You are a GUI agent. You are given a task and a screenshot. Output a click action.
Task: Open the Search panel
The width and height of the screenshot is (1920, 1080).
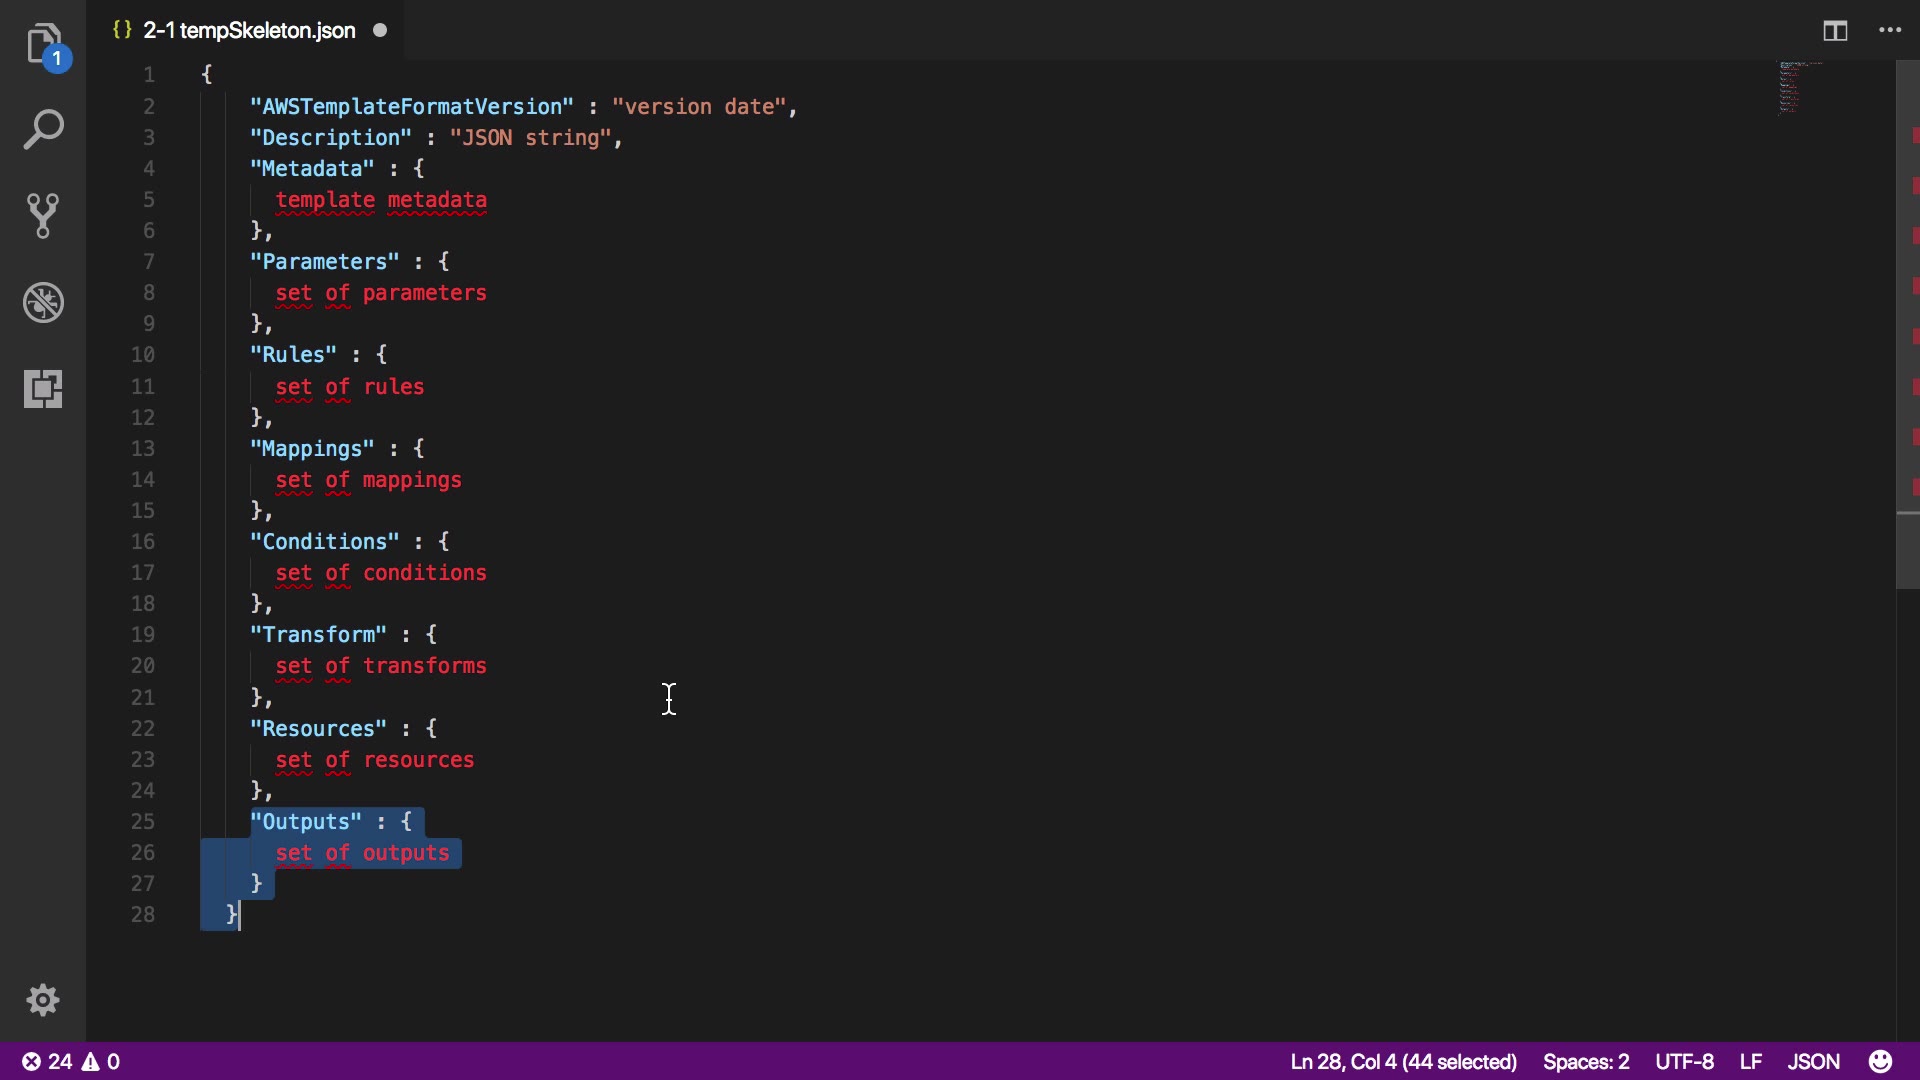pyautogui.click(x=43, y=130)
